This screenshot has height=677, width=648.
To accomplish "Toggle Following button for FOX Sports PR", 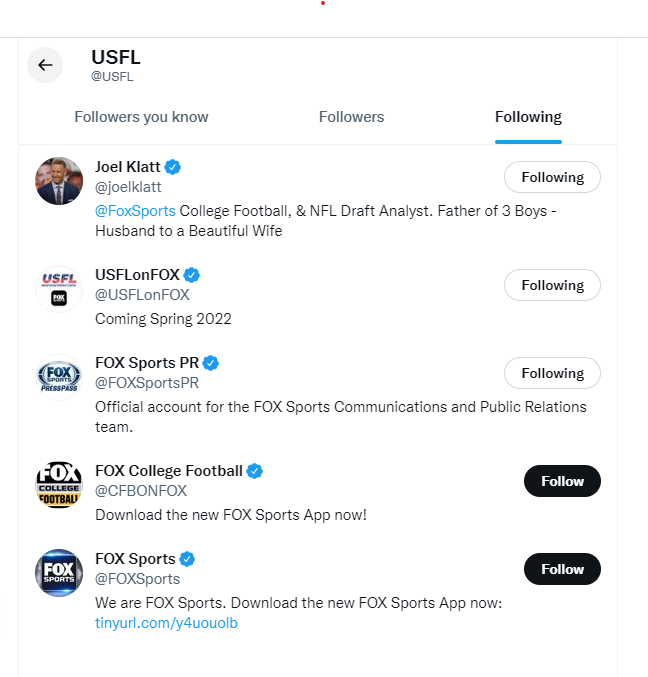I will 552,373.
